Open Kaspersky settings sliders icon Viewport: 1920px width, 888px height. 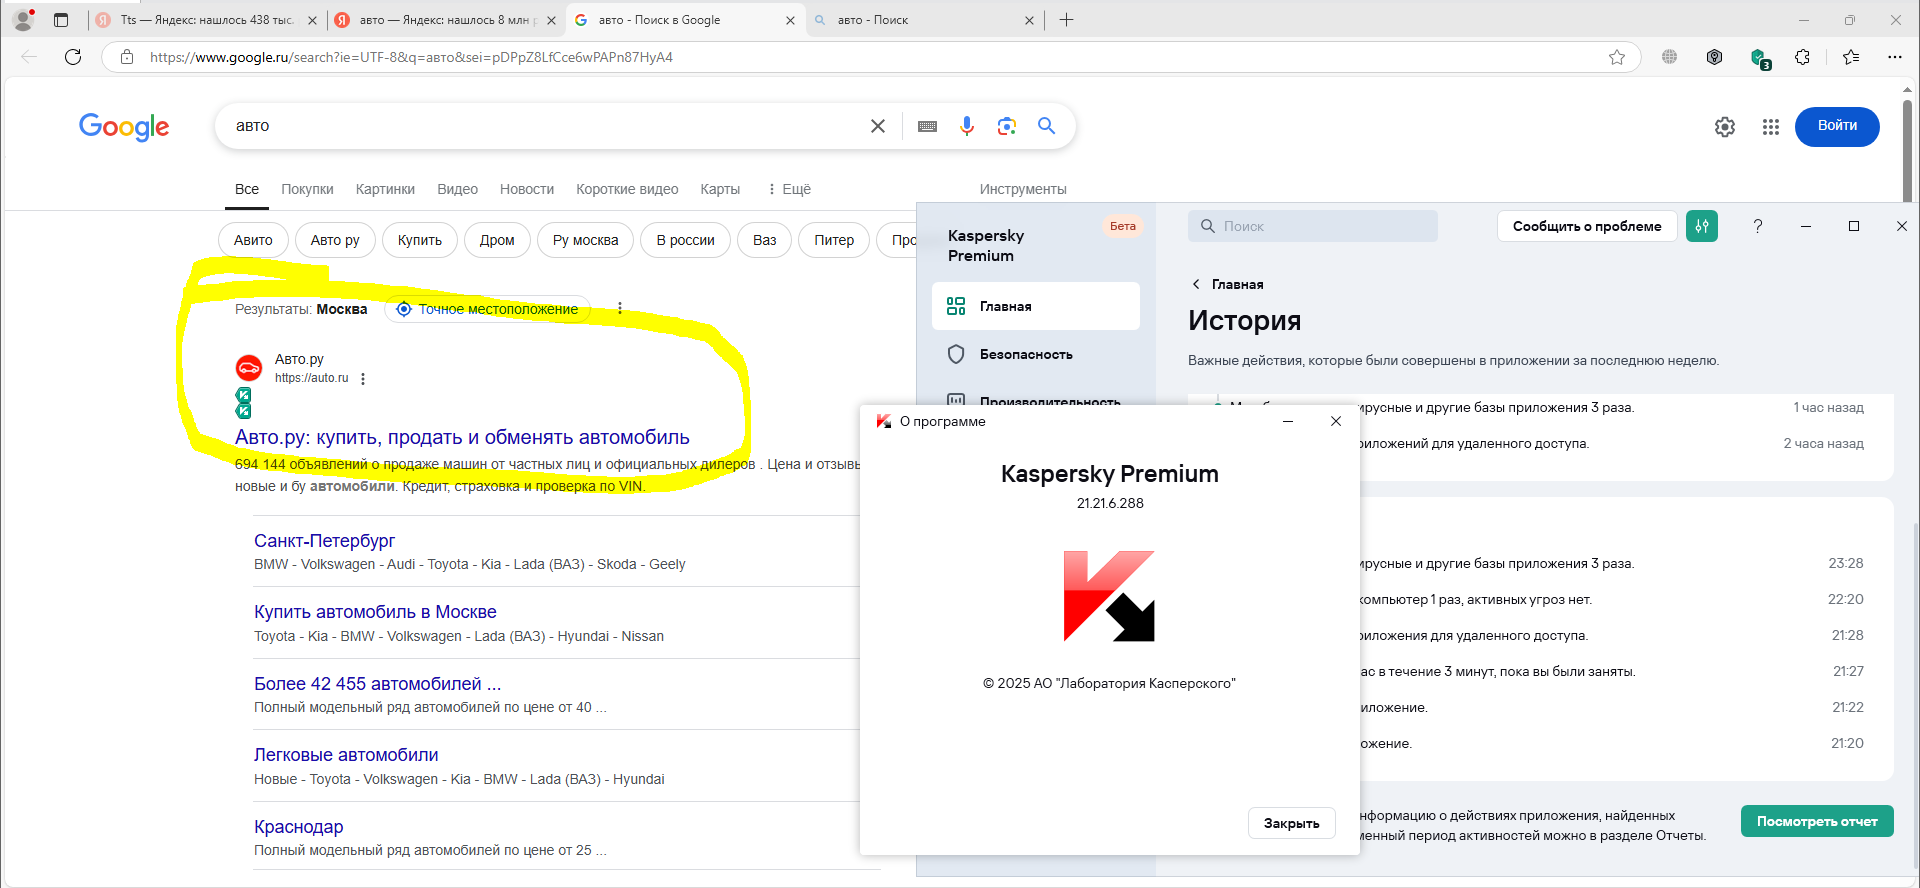1702,226
